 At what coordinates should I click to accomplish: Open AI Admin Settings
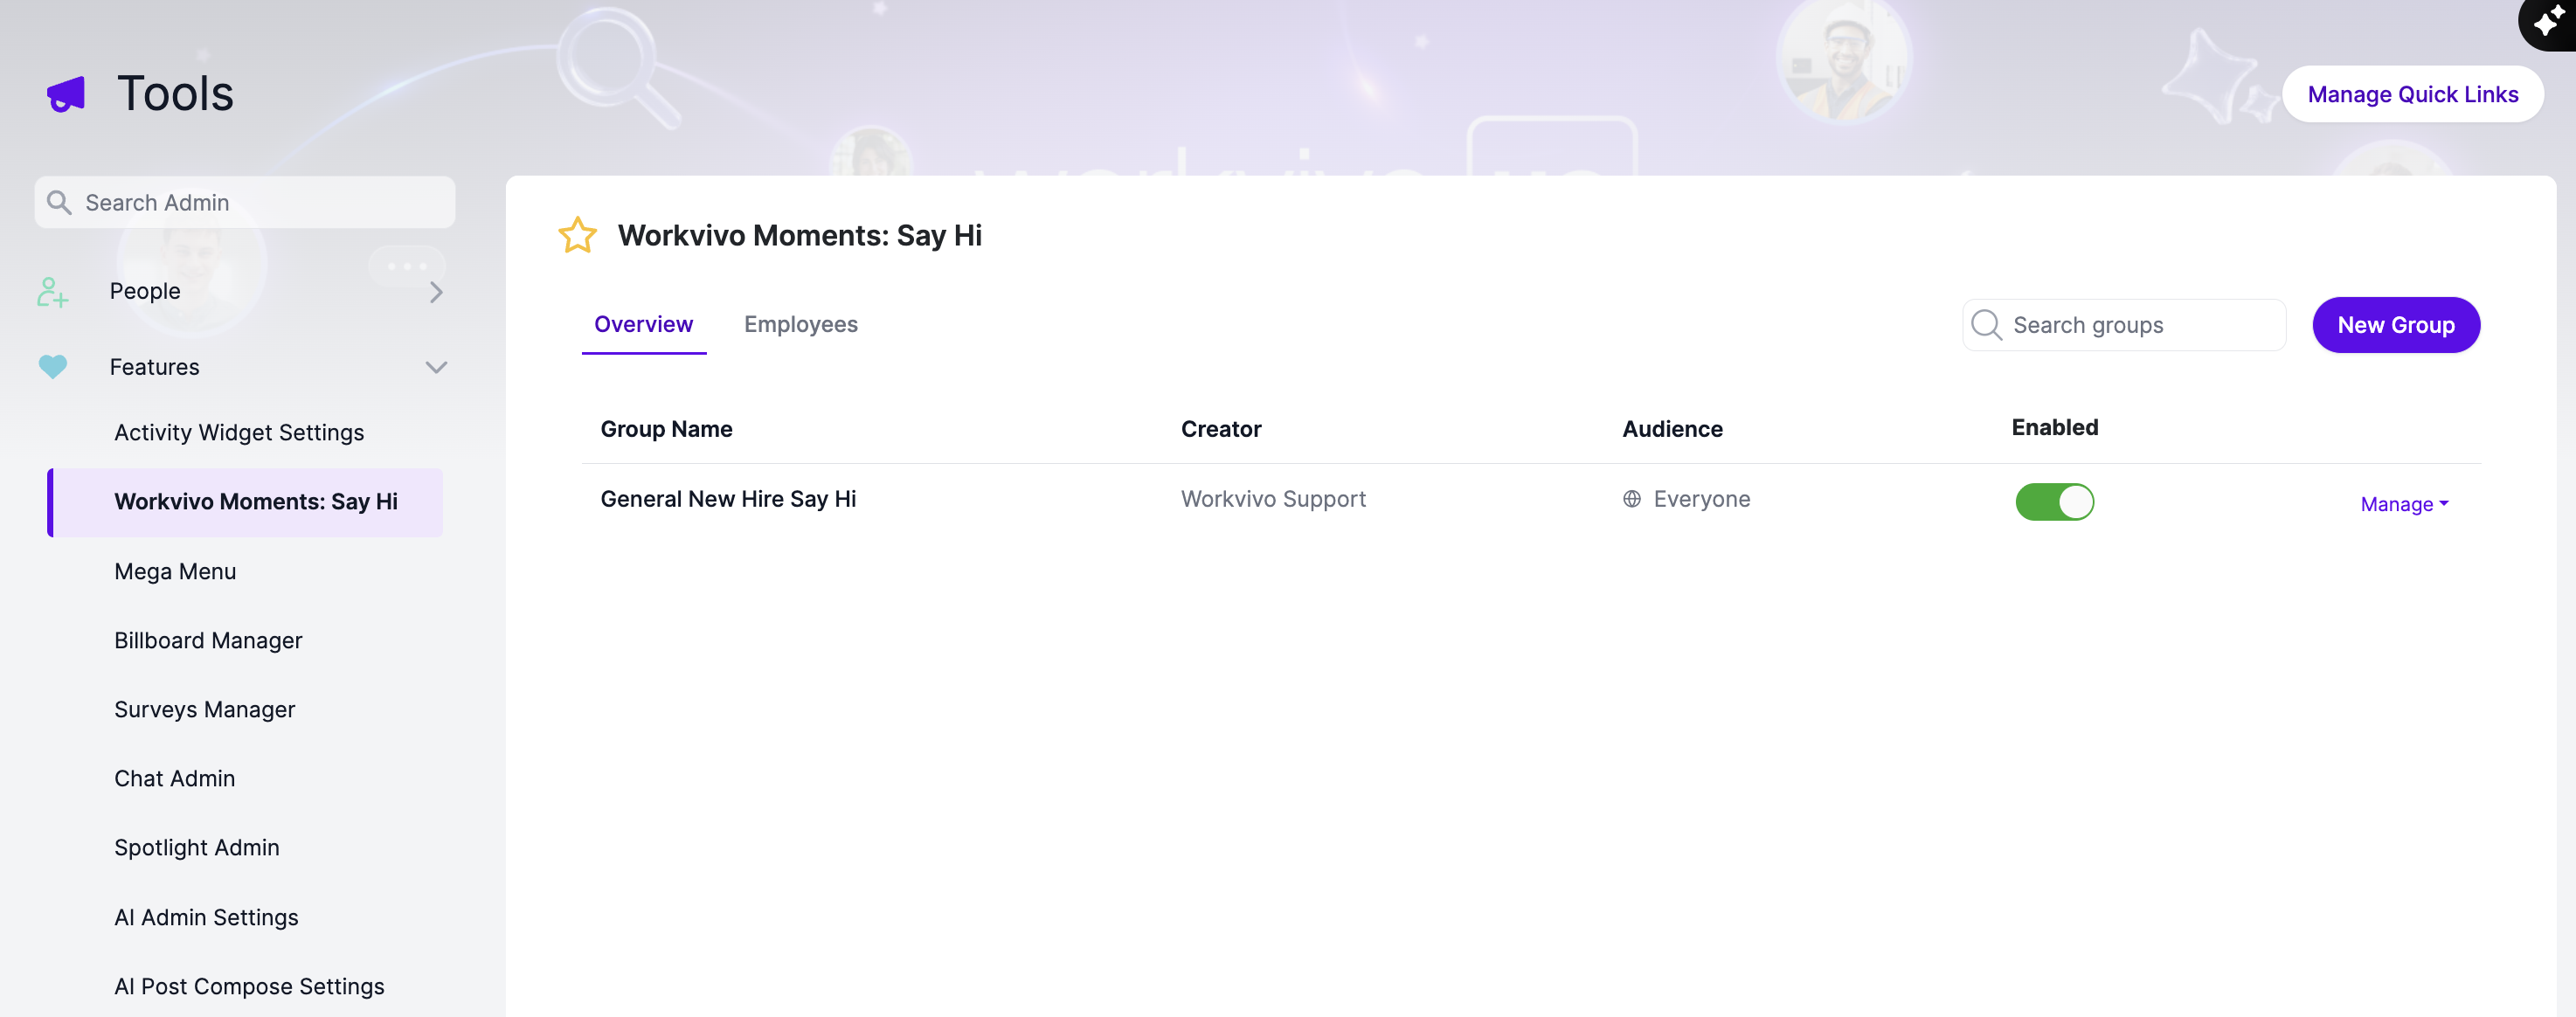point(206,917)
